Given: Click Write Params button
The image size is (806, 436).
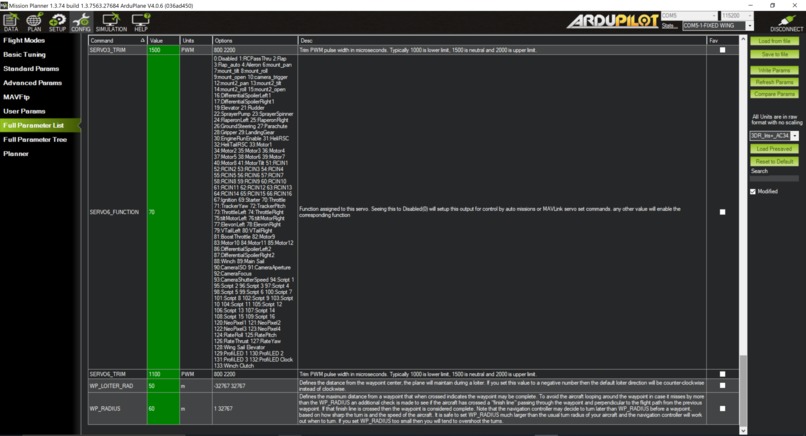Looking at the screenshot, I should point(774,70).
